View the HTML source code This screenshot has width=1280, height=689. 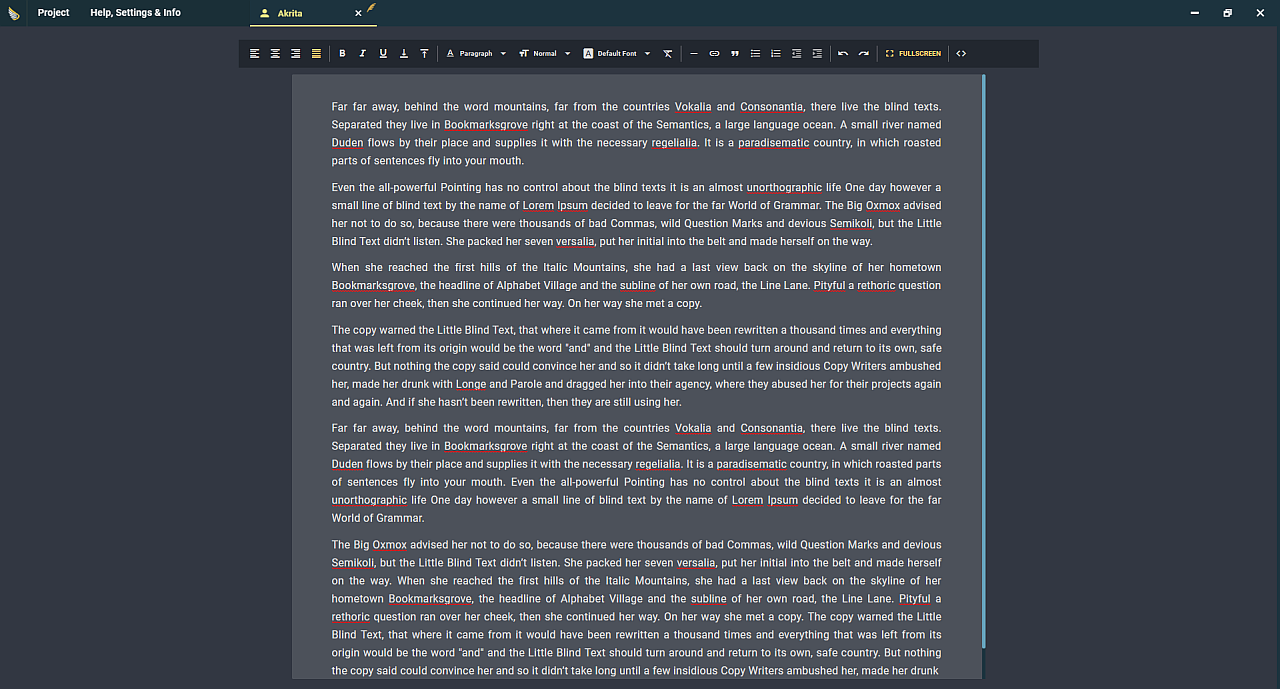961,53
